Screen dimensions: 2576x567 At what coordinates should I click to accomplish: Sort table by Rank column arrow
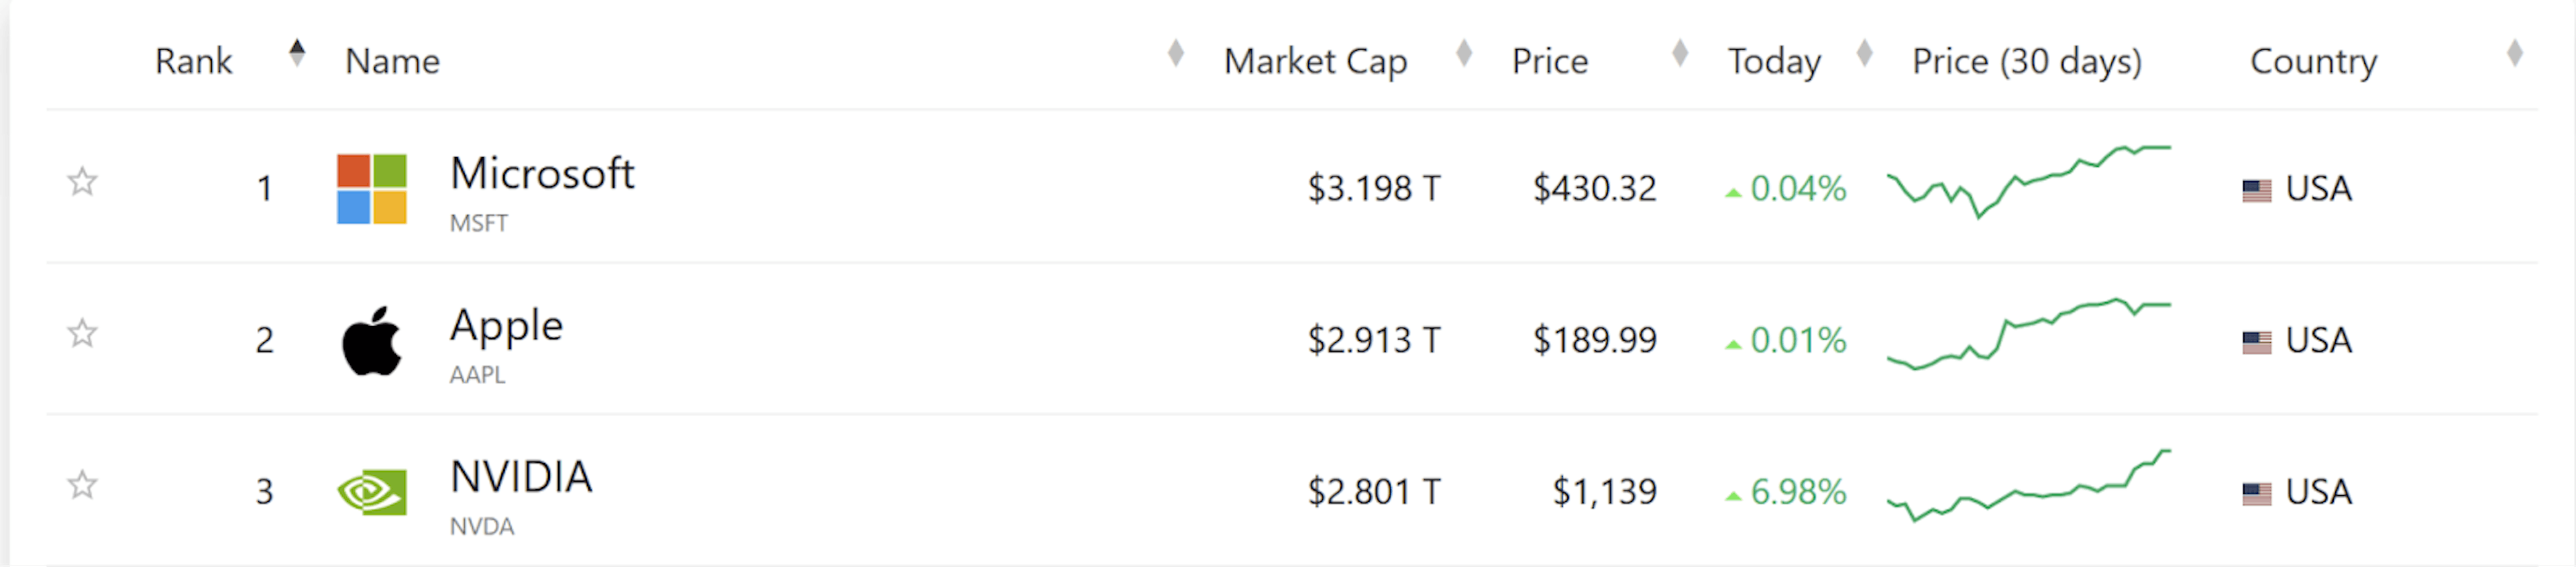pyautogui.click(x=297, y=52)
